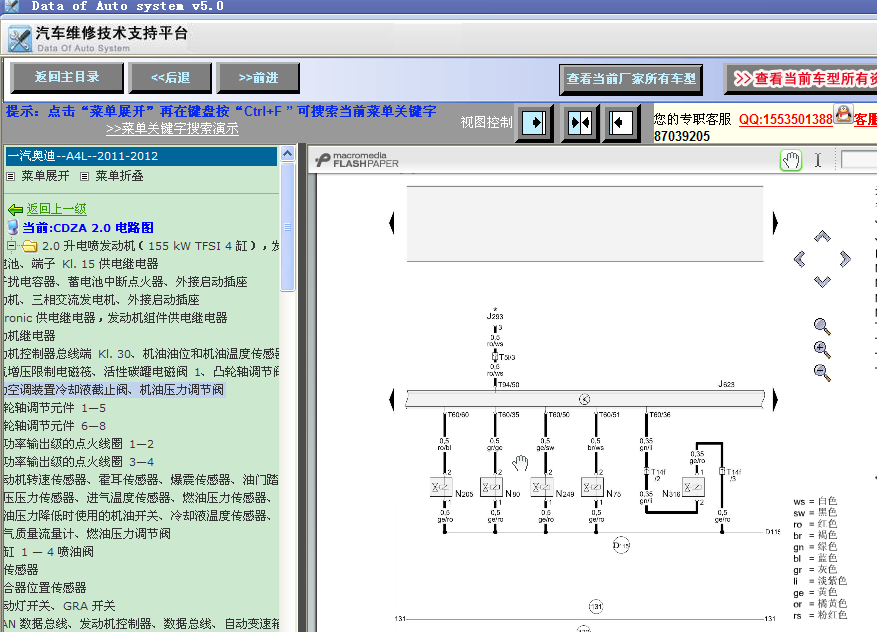This screenshot has width=877, height=632.
Task: Open 功率输出级的点火线圈 1—2 entry
Action: (79, 444)
